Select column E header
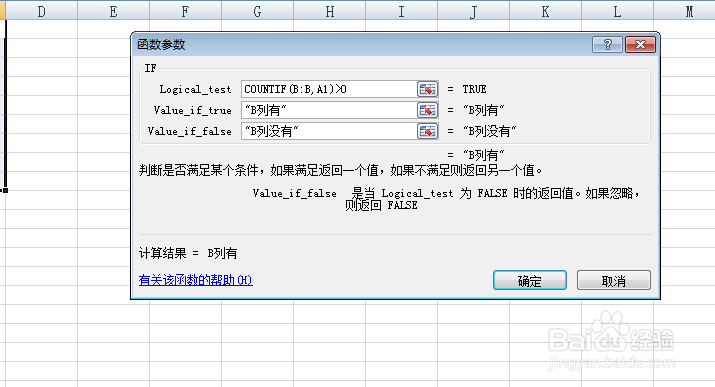The image size is (715, 387). point(114,10)
